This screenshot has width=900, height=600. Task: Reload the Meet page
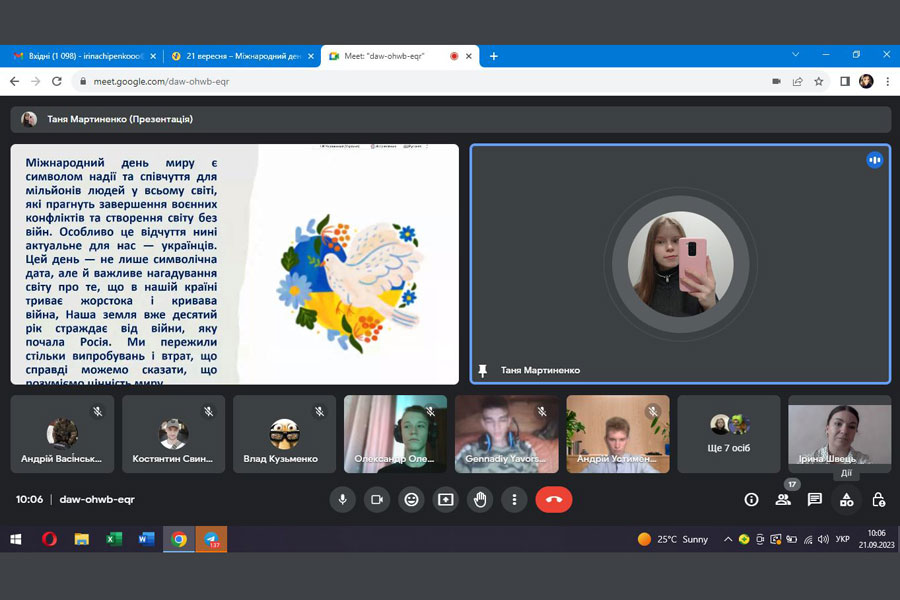(x=57, y=82)
